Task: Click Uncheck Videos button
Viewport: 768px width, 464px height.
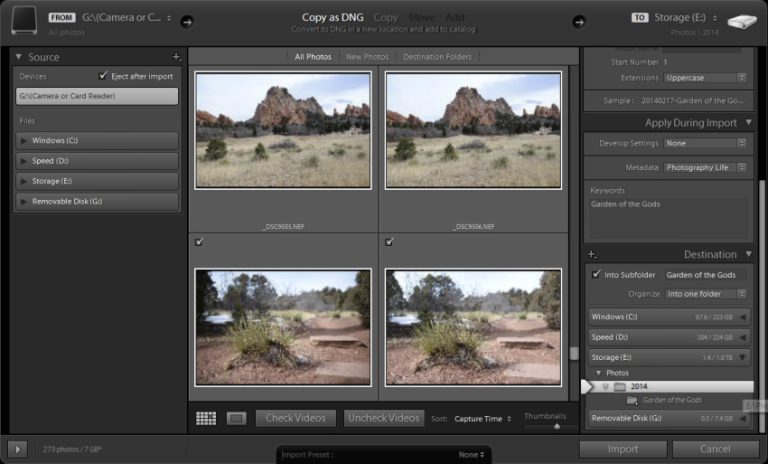Action: pos(384,418)
